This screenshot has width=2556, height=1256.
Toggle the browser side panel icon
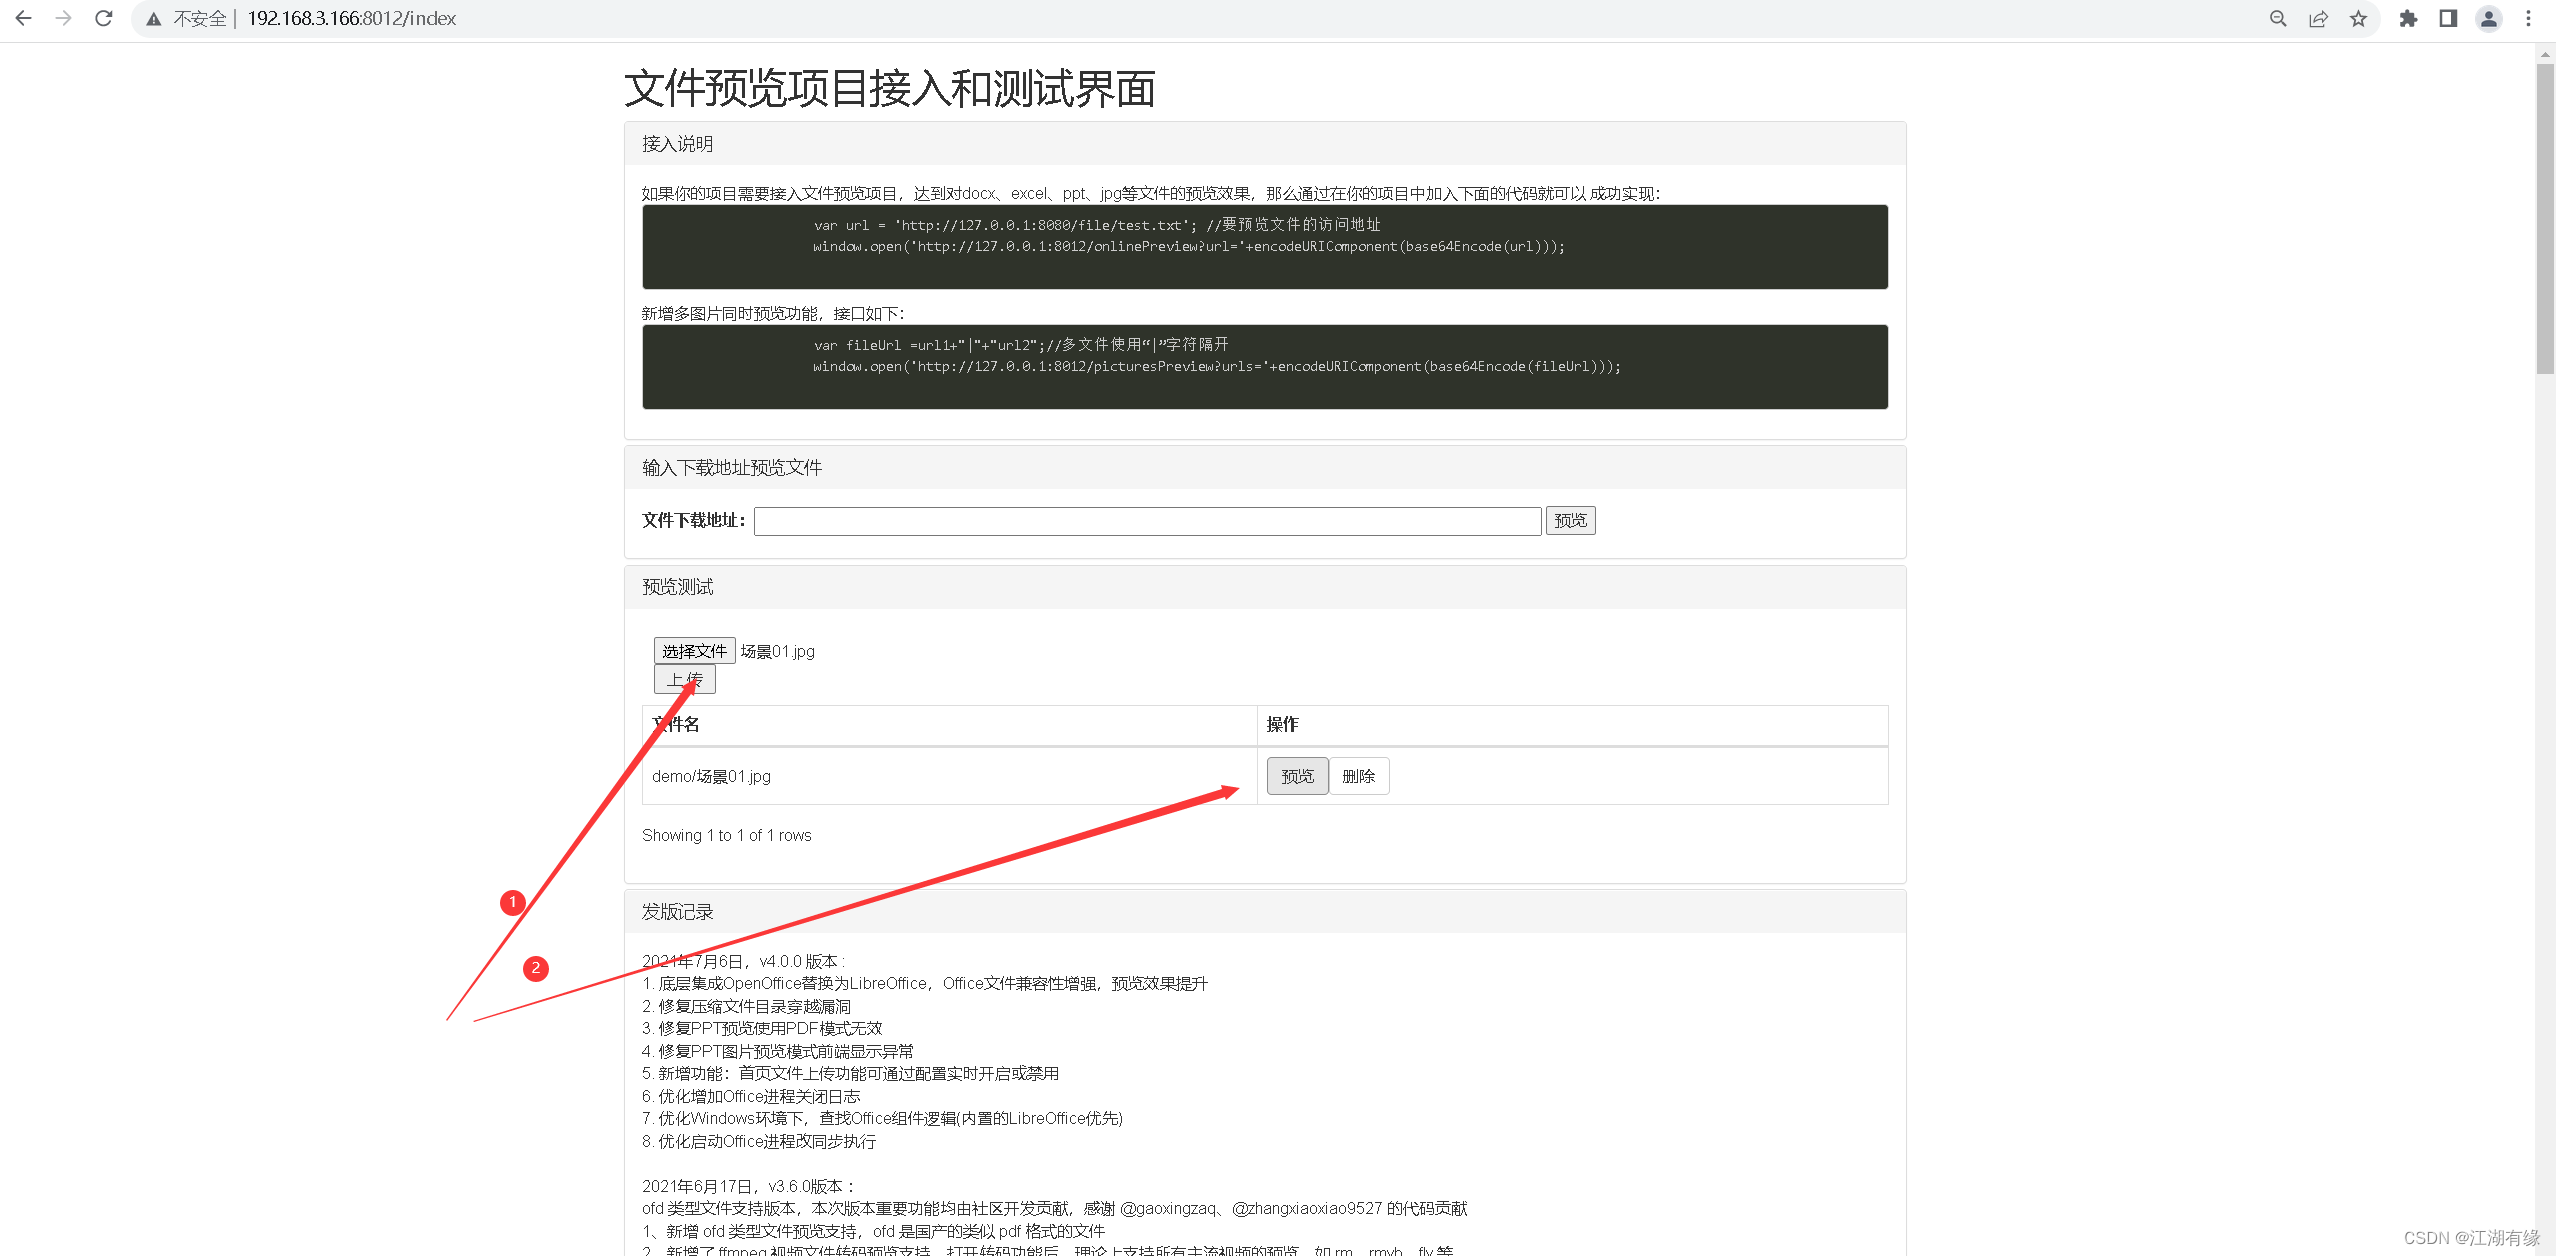(2448, 19)
